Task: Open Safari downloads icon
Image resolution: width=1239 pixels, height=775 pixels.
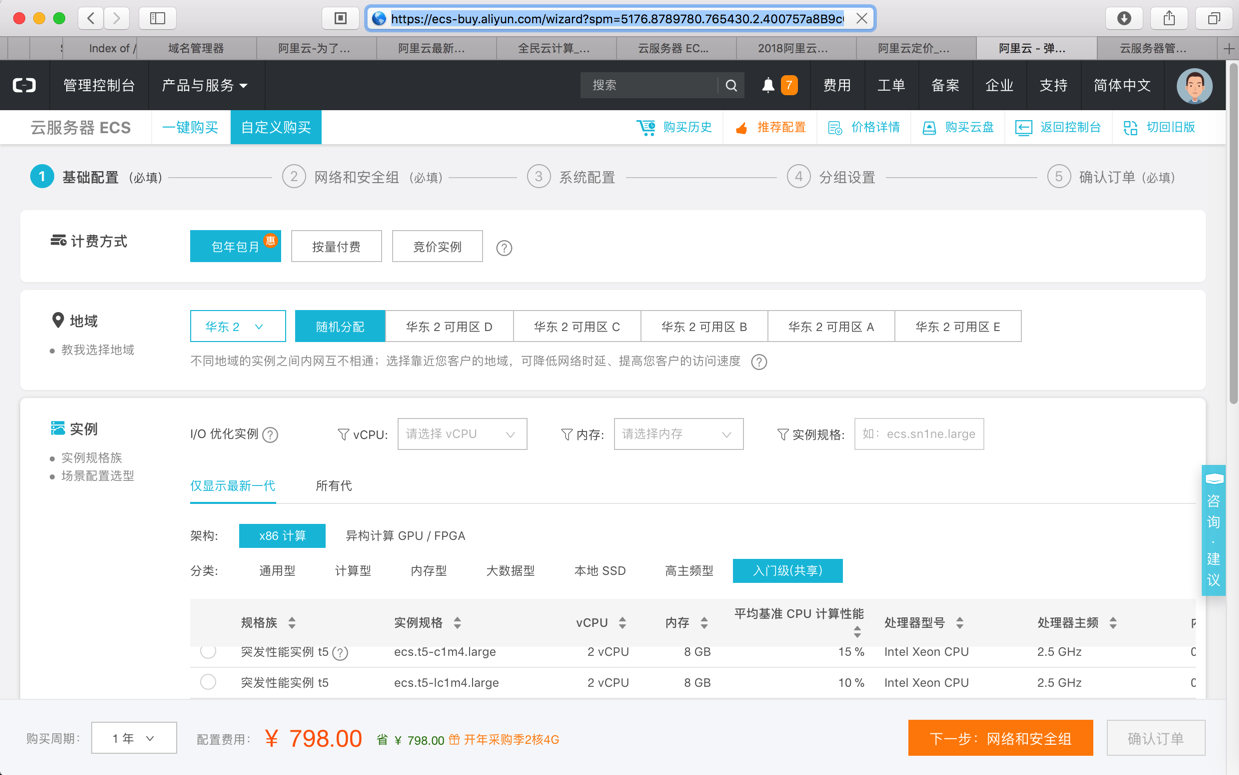Action: 1124,18
